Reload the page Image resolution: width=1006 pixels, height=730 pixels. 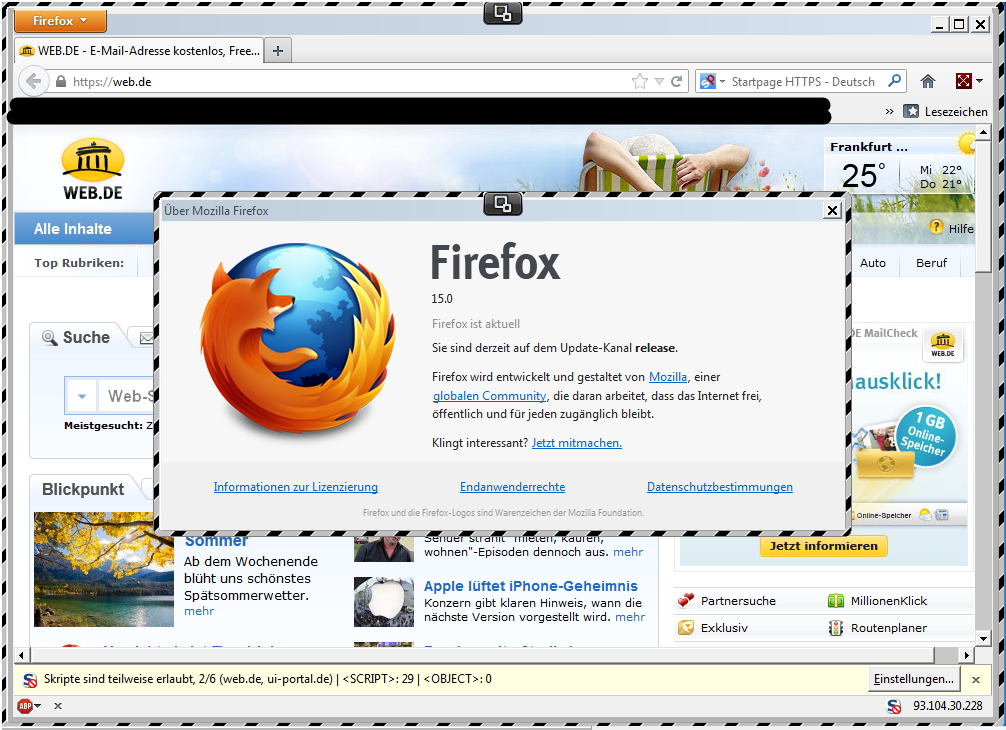point(676,81)
